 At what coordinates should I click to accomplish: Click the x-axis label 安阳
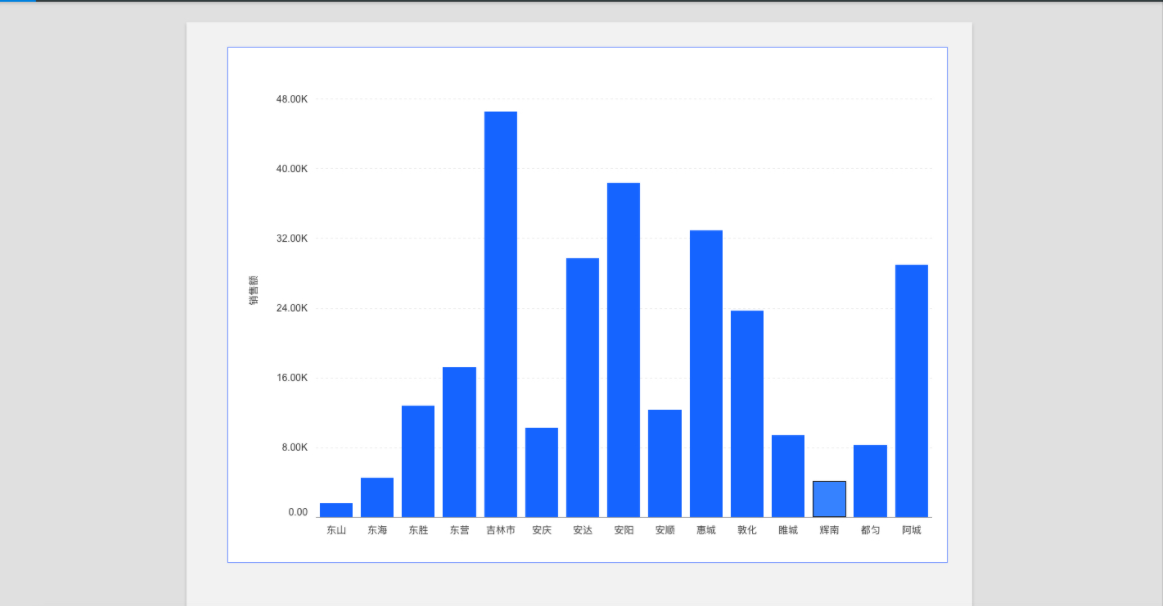click(x=624, y=530)
